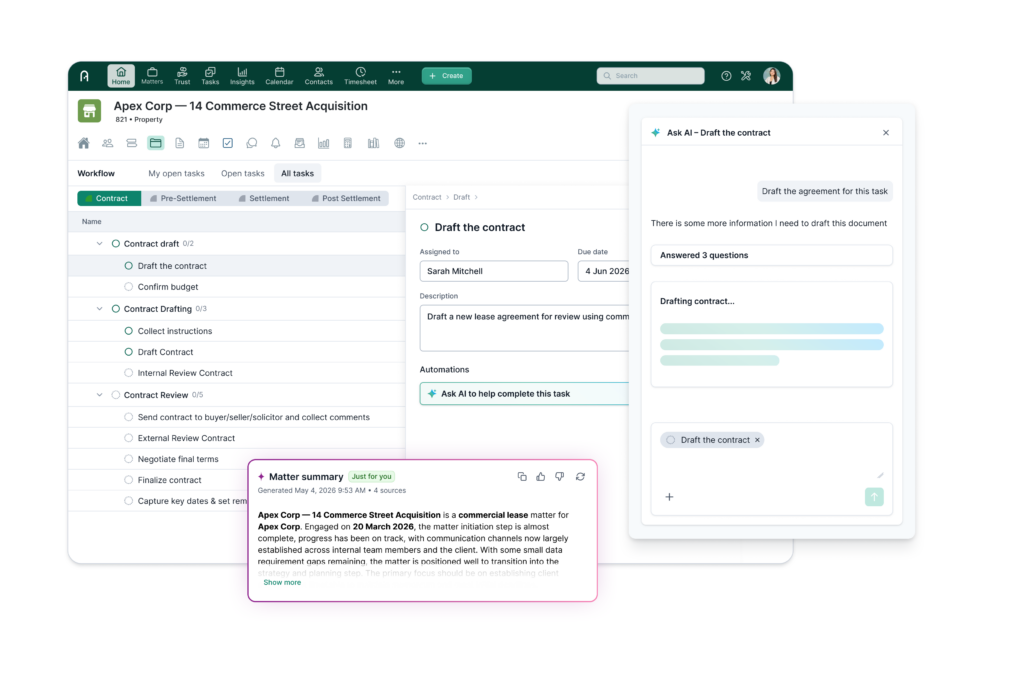The width and height of the screenshot is (1024, 679).
Task: Remove the Draft the contract chip
Action: (758, 440)
